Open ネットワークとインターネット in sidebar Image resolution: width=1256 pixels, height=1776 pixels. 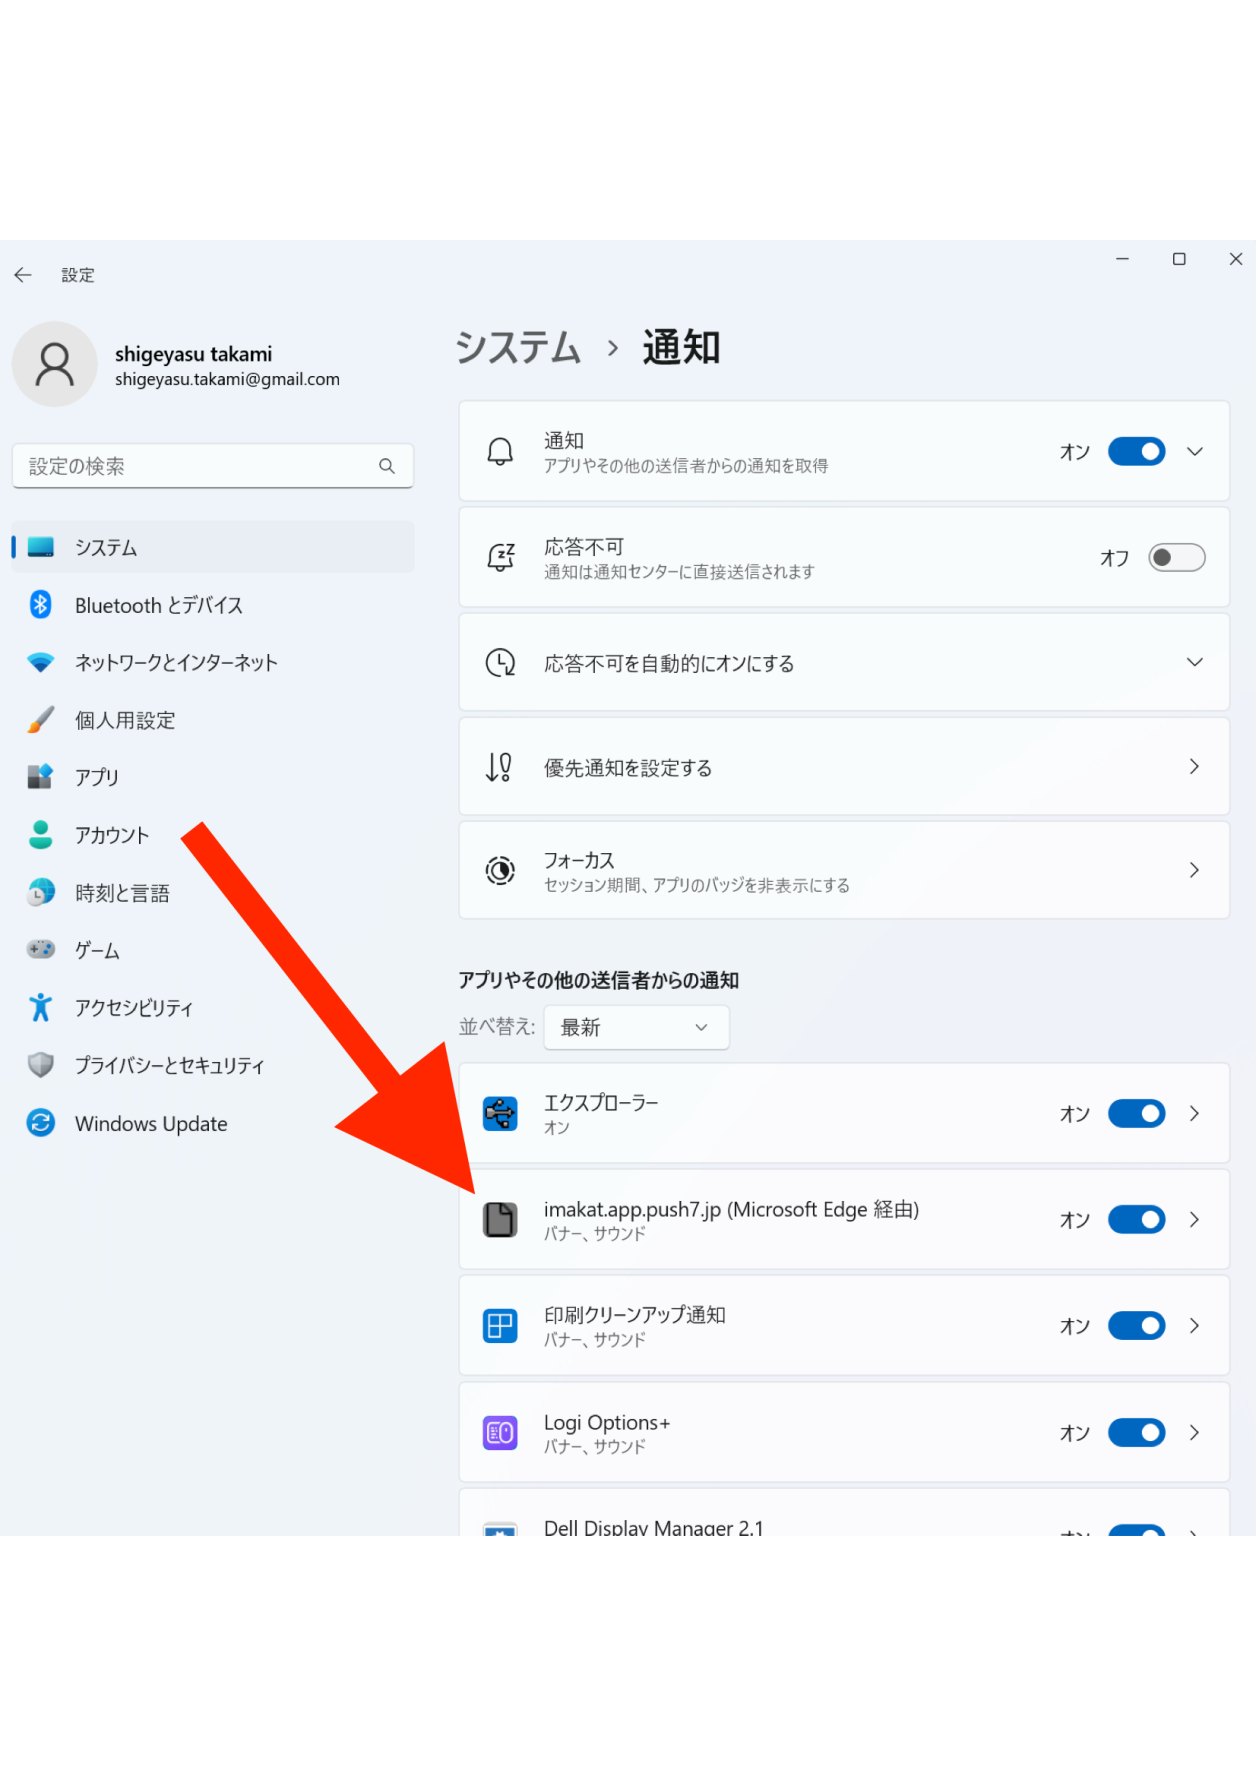pyautogui.click(x=176, y=663)
